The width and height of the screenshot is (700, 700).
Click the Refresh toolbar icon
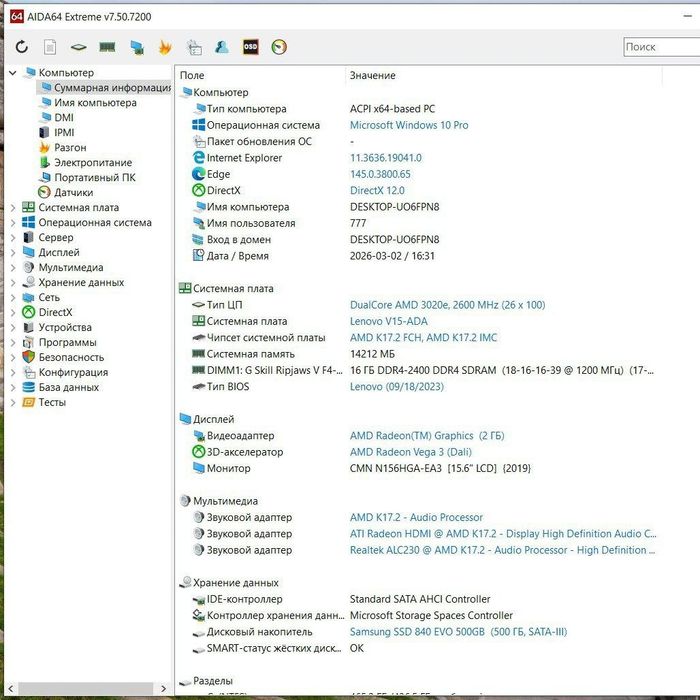pyautogui.click(x=21, y=47)
